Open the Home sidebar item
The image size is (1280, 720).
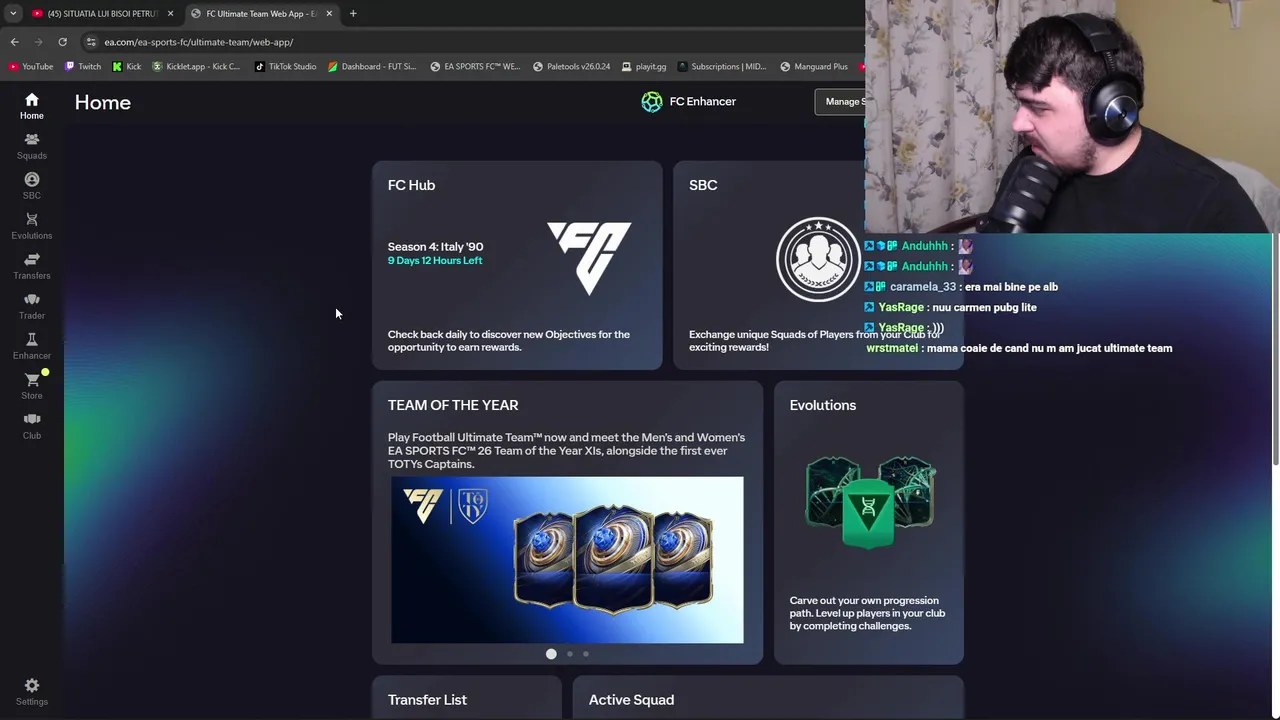[x=32, y=105]
